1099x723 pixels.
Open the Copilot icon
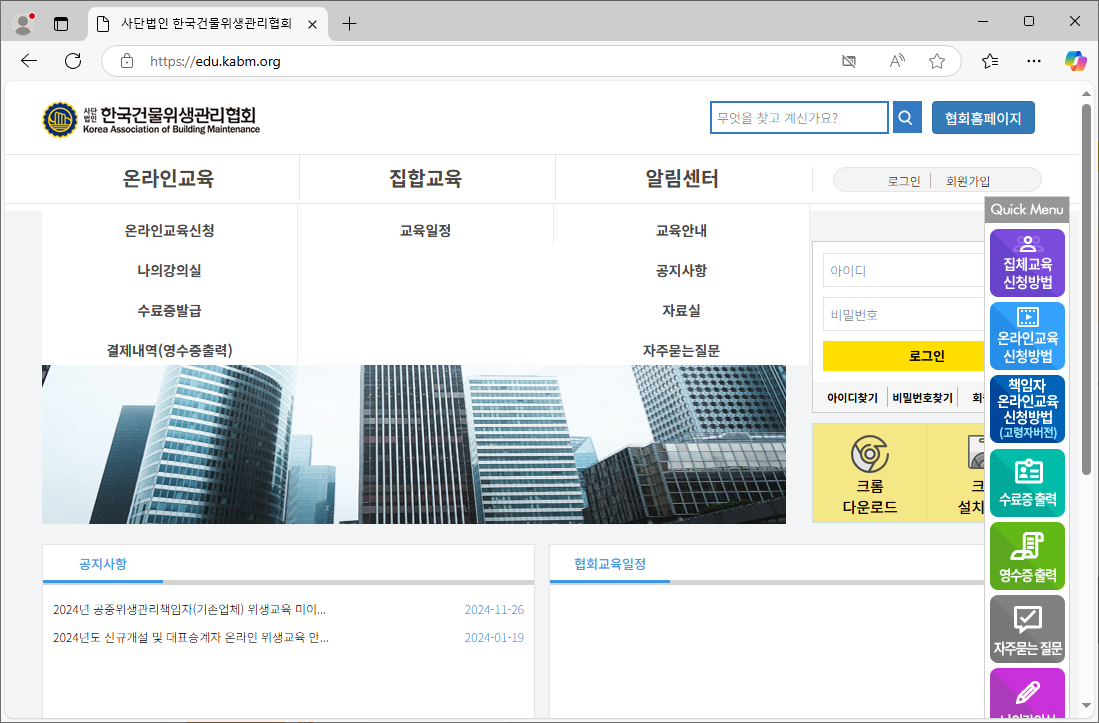[1075, 61]
